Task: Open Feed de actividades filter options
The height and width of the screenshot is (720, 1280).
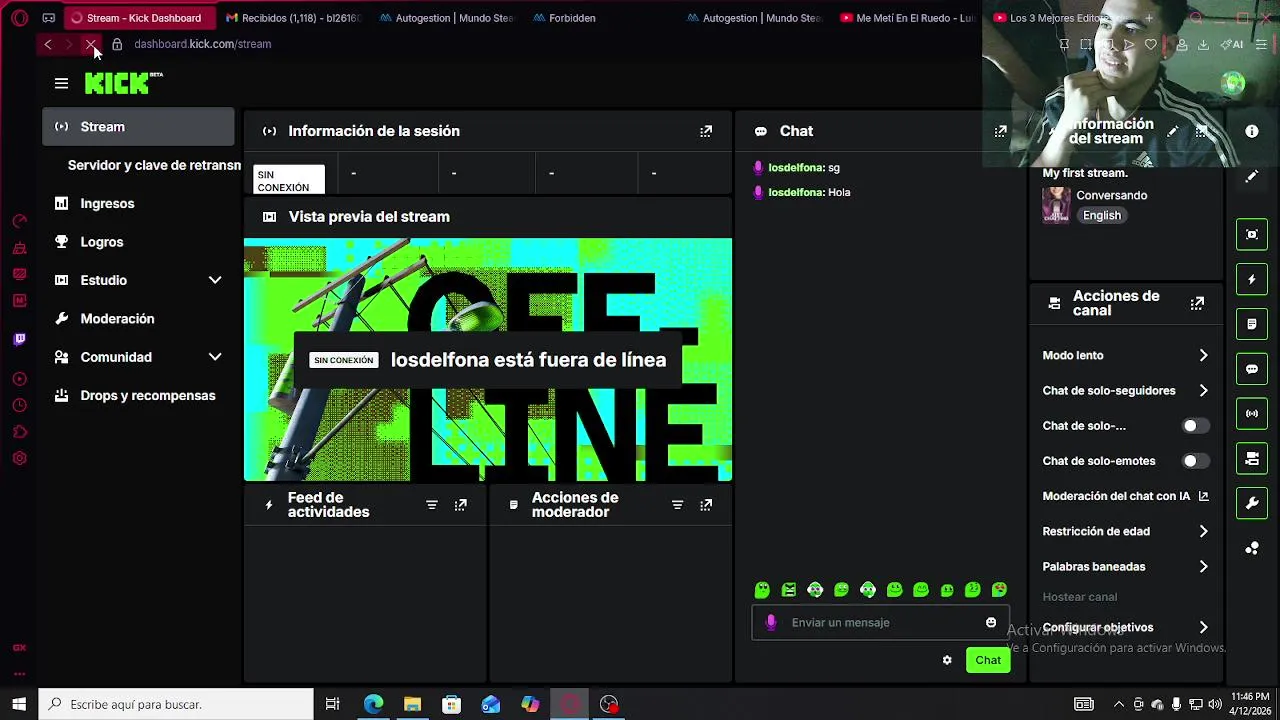Action: 432,505
